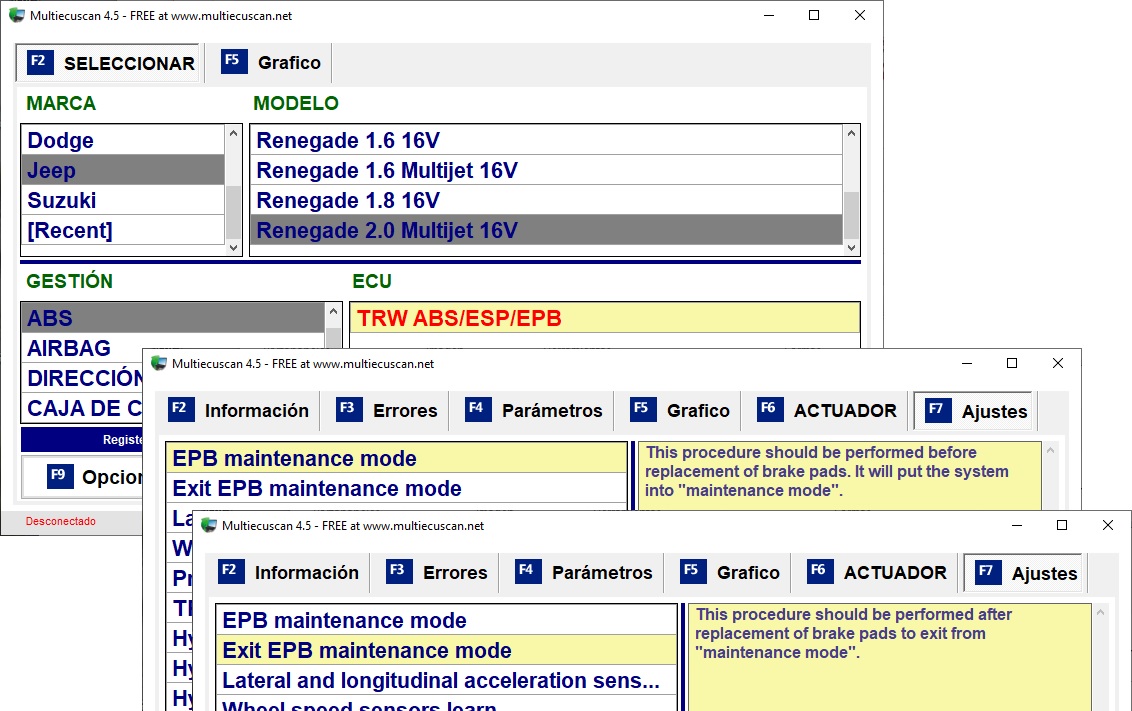Screen dimensions: 1132x711
Task: Open Errores tab in middle window
Action: coord(388,410)
